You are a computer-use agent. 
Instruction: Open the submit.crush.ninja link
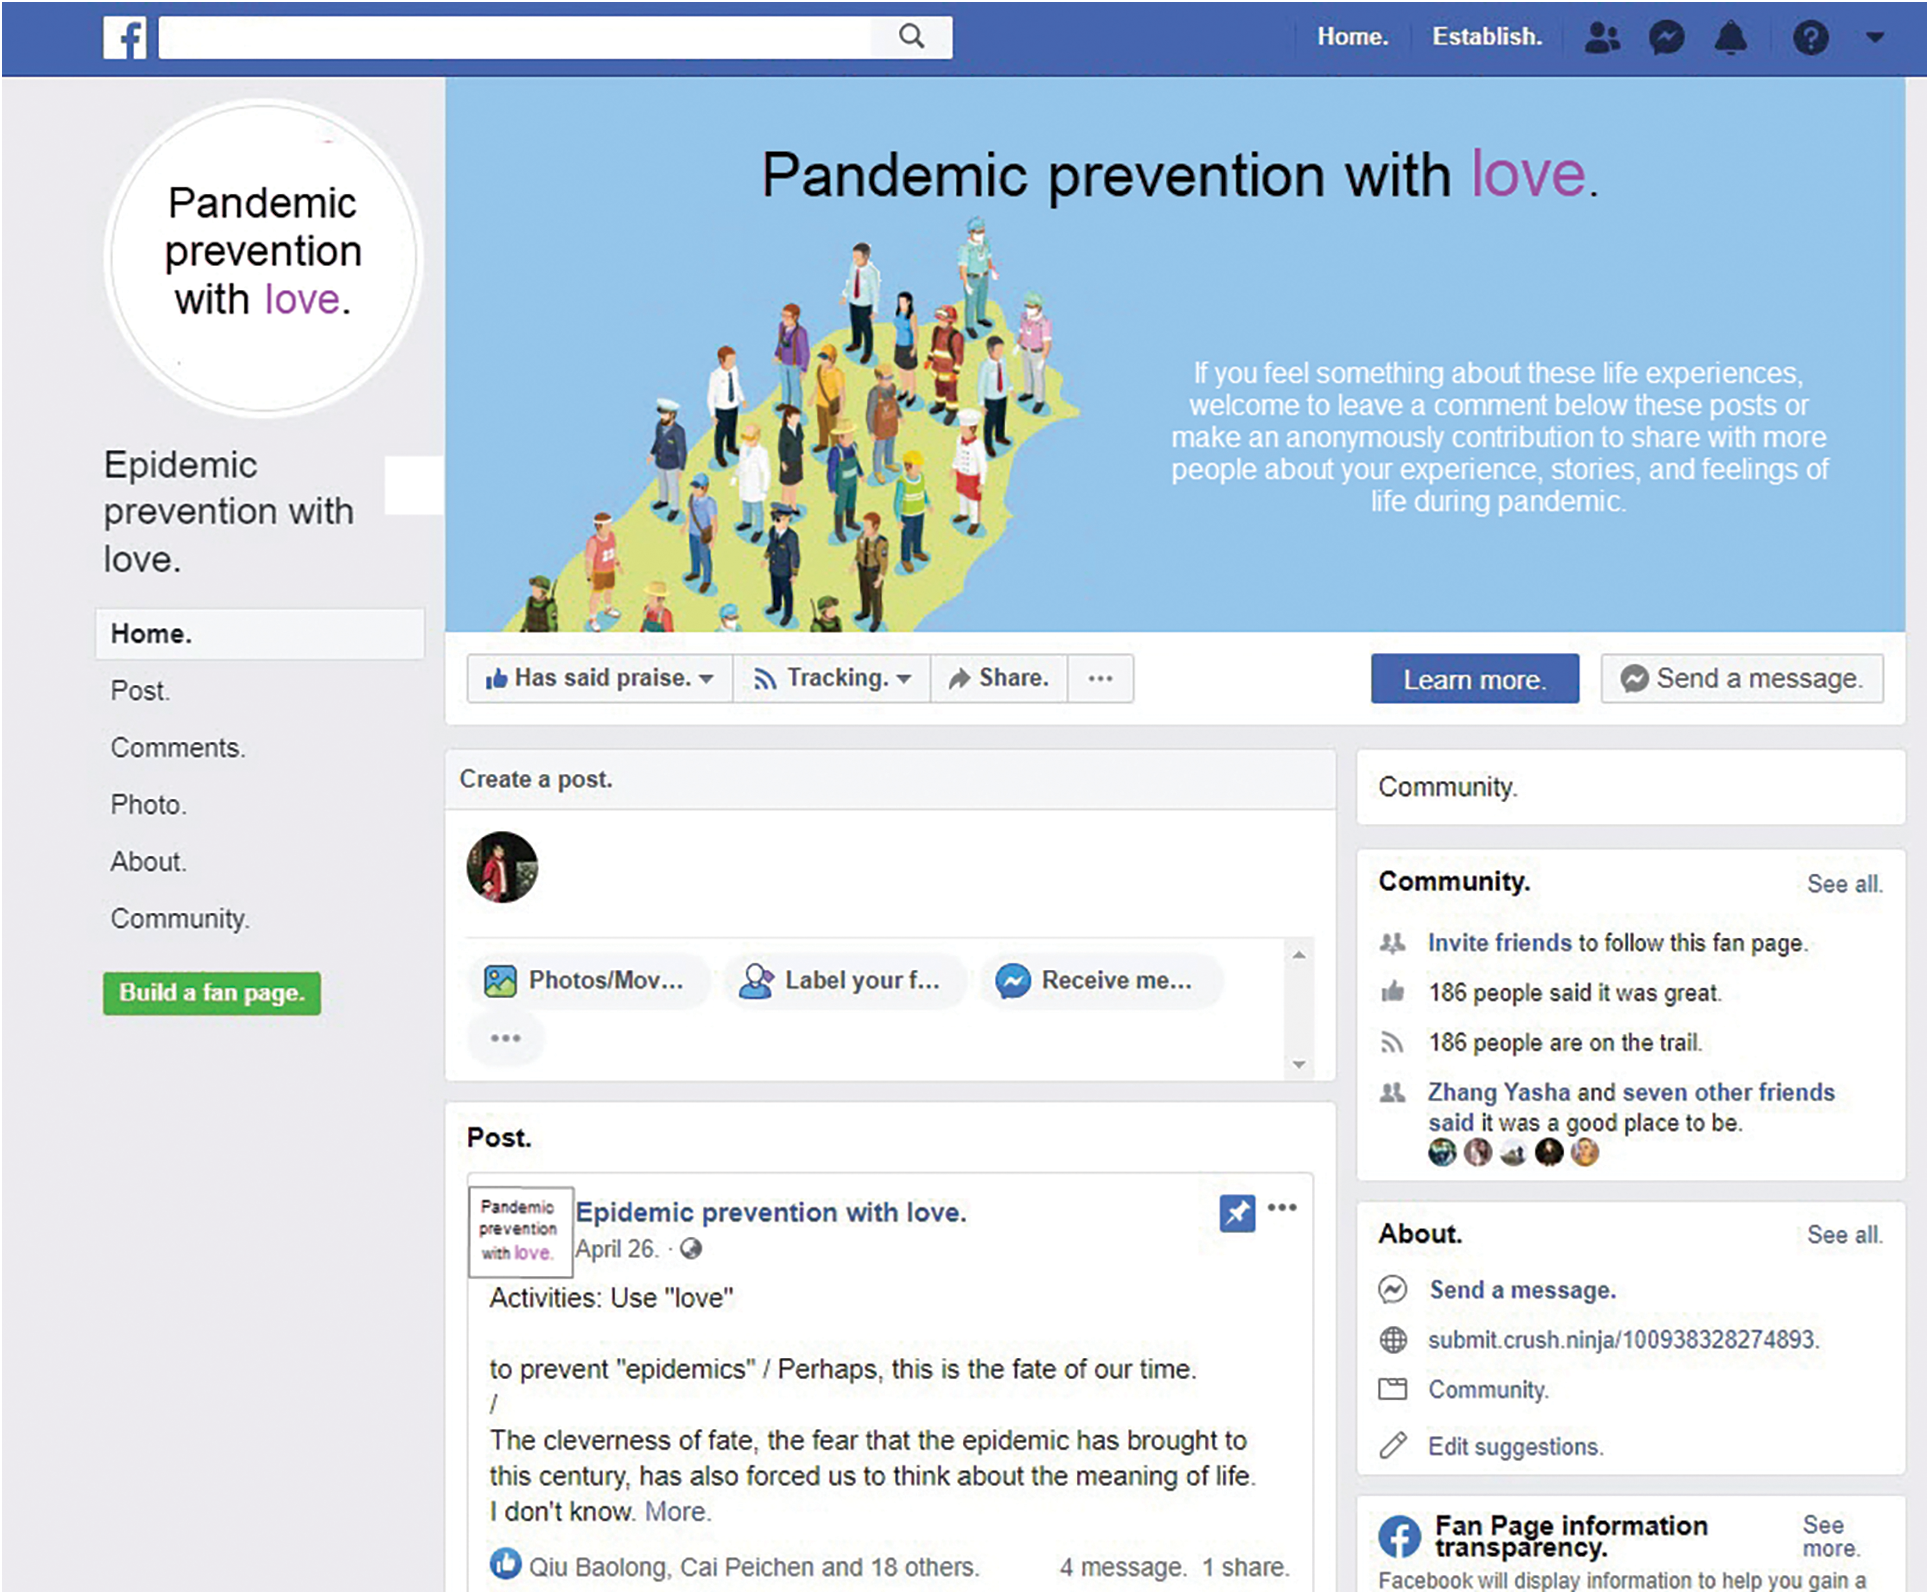[x=1622, y=1340]
